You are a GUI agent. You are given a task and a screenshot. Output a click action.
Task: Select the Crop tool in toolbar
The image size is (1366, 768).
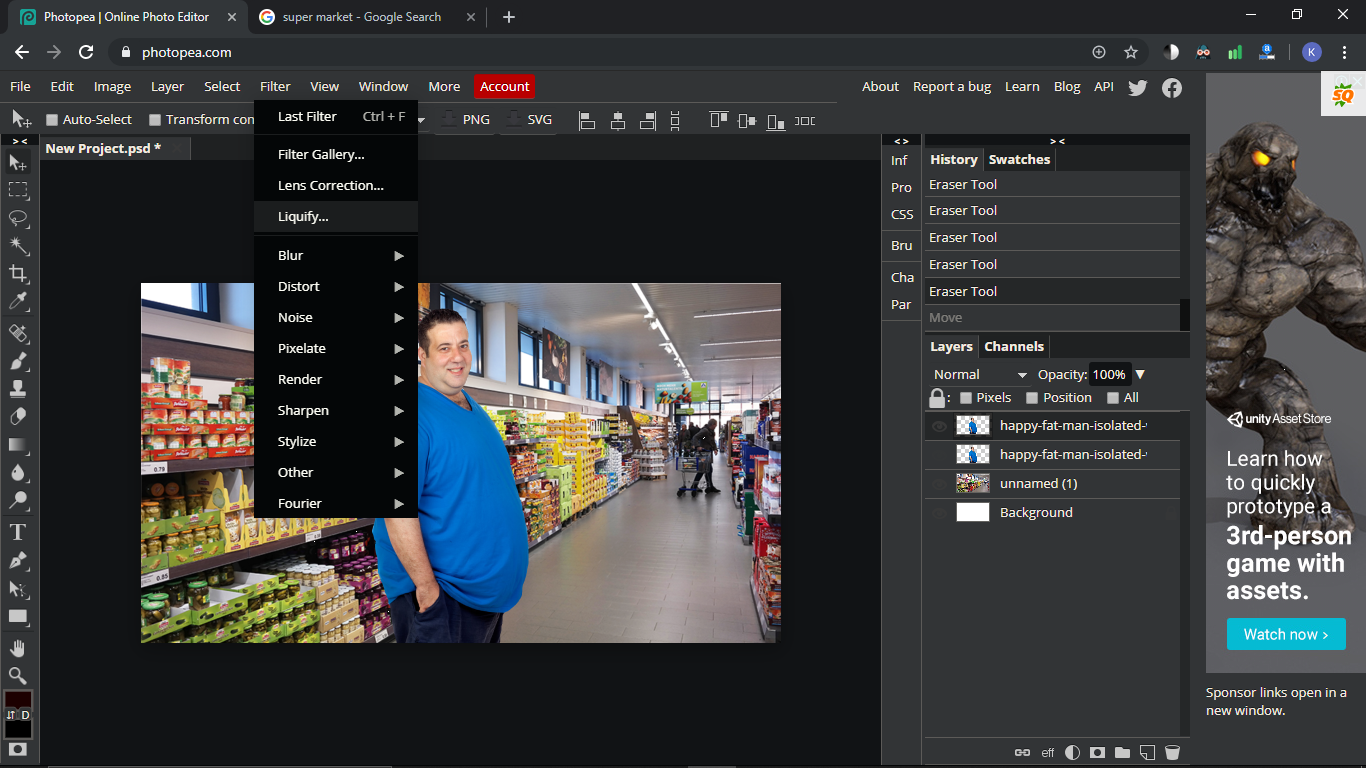click(x=18, y=274)
